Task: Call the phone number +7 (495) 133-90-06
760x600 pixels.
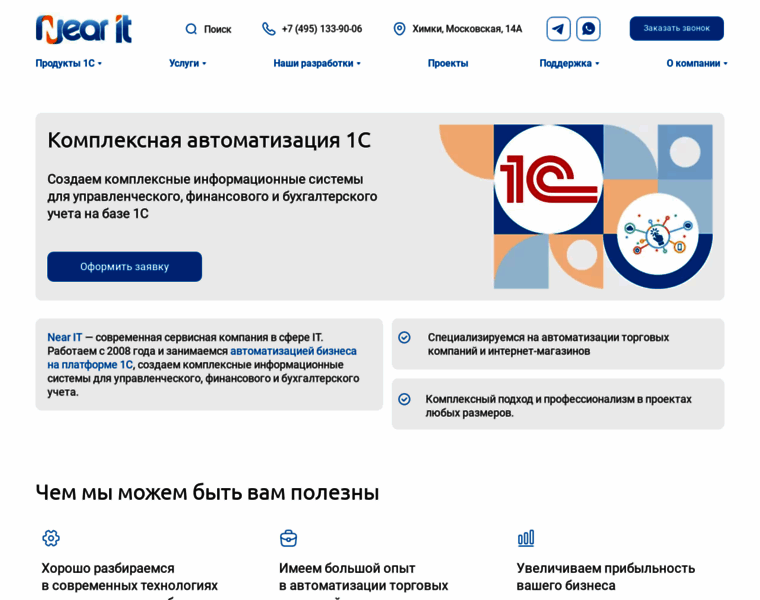Action: pos(322,29)
